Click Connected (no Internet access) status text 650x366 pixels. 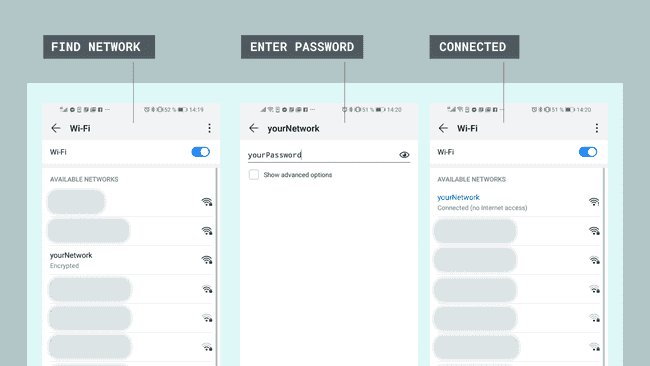point(482,208)
